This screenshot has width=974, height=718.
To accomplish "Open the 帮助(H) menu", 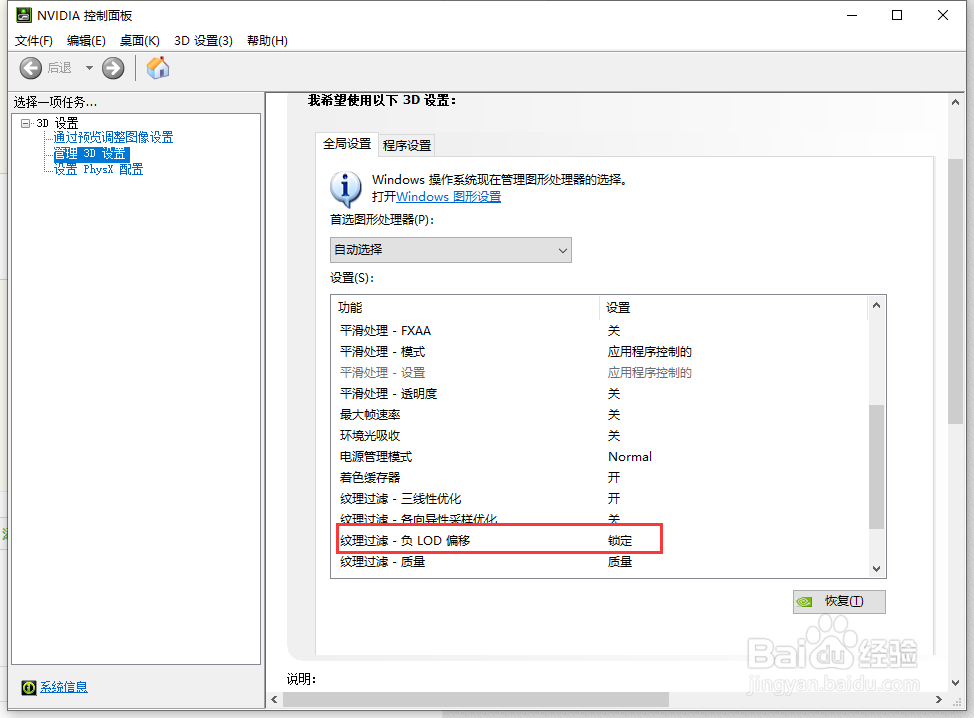I will [x=267, y=40].
